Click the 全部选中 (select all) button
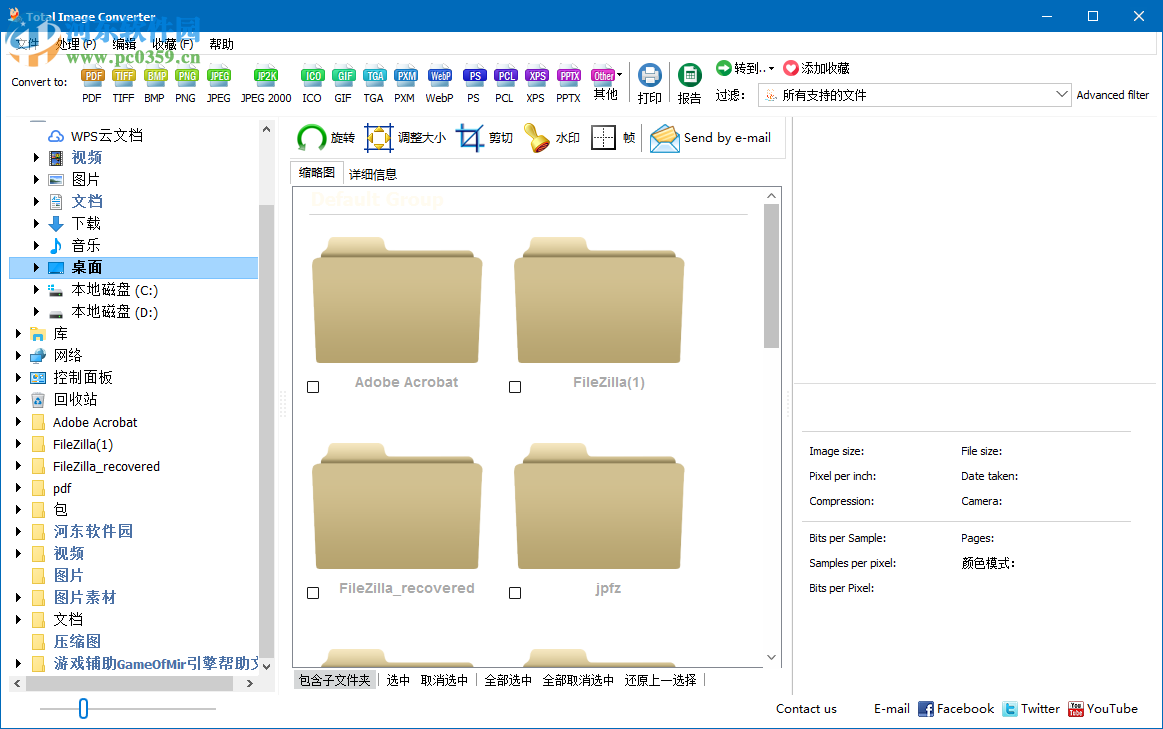1163x729 pixels. pos(508,680)
